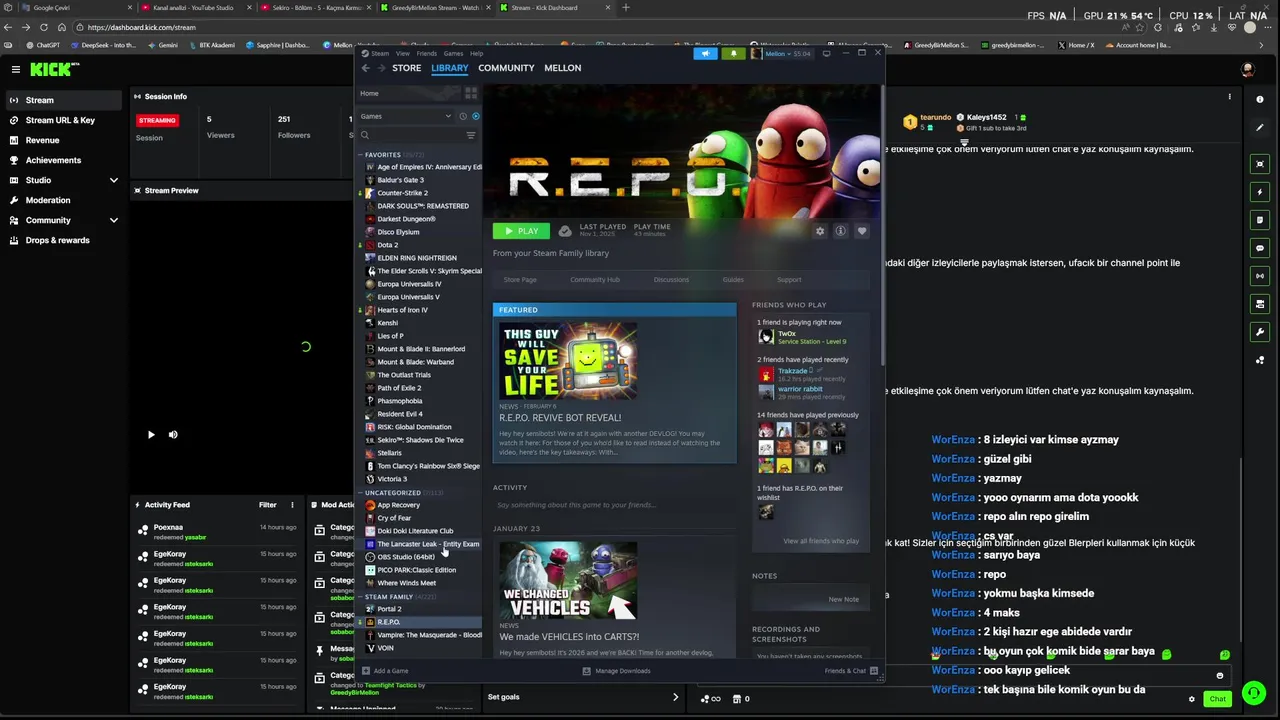The width and height of the screenshot is (1280, 720).
Task: Open the MELLON profile tab
Action: [562, 68]
